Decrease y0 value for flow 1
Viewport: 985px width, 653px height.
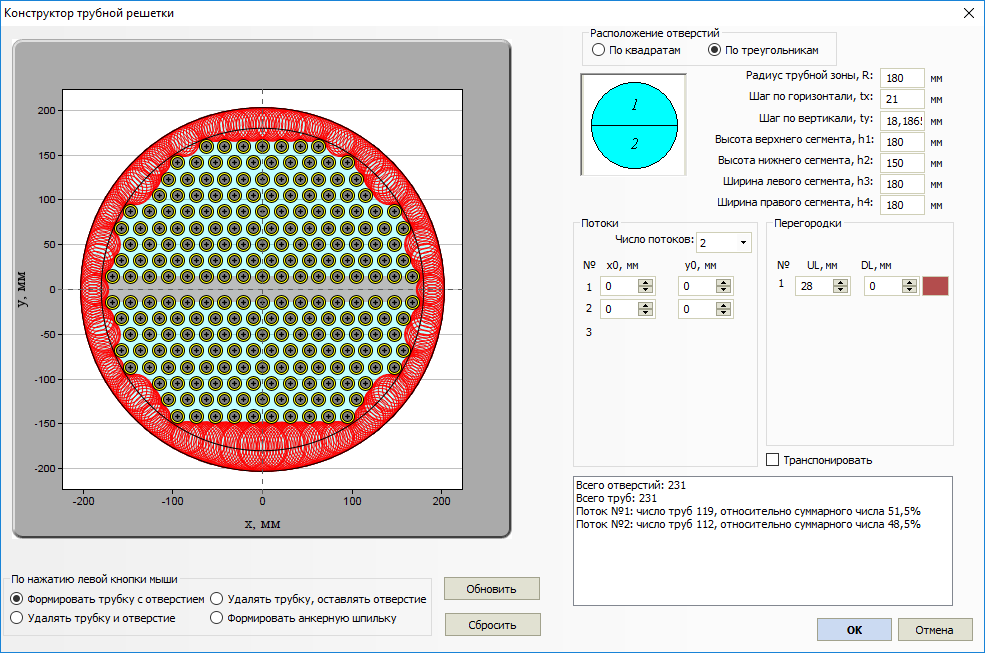tap(724, 290)
